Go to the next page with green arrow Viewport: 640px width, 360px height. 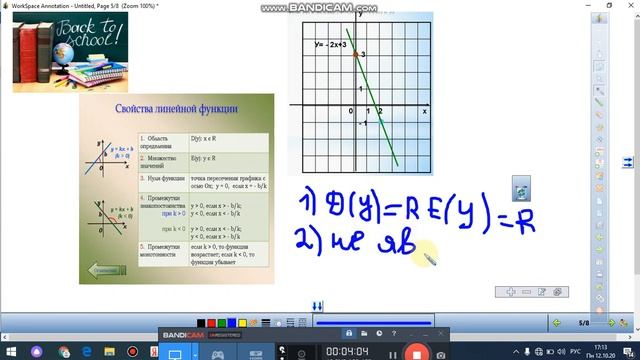coord(611,323)
